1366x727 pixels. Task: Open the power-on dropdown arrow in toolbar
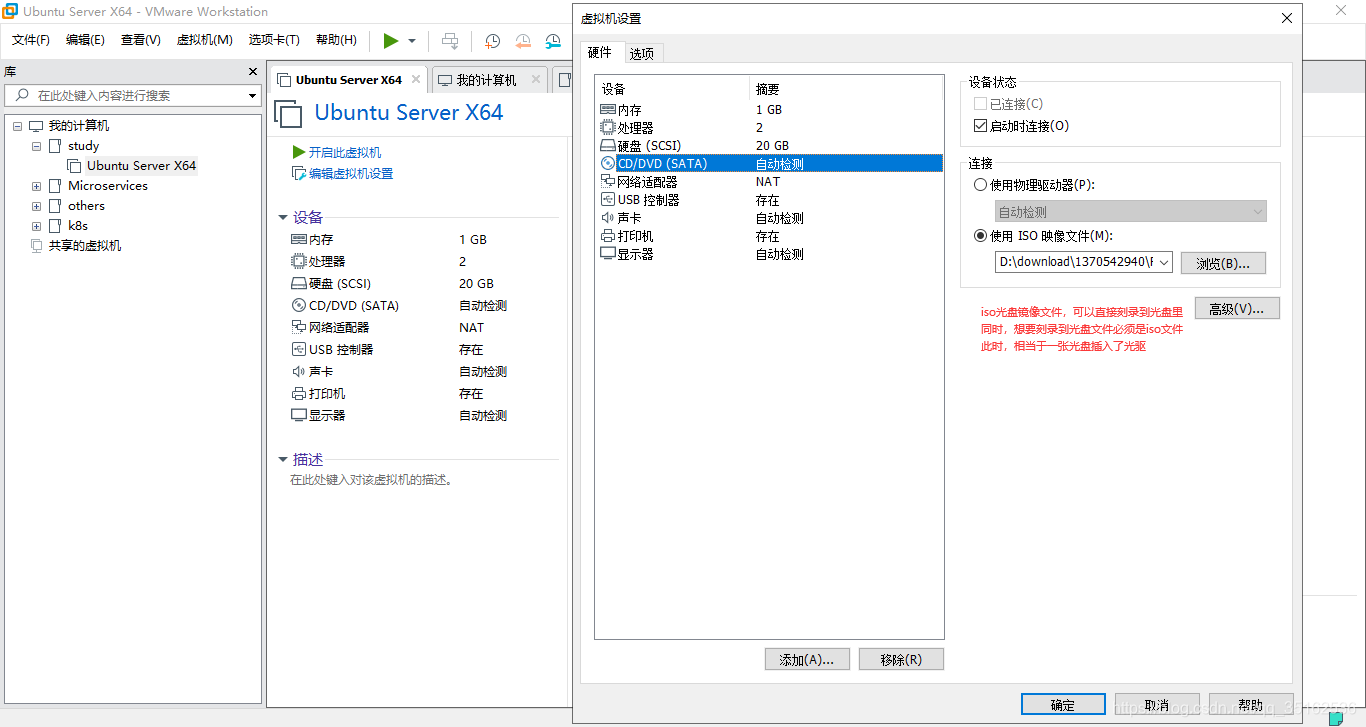(411, 41)
